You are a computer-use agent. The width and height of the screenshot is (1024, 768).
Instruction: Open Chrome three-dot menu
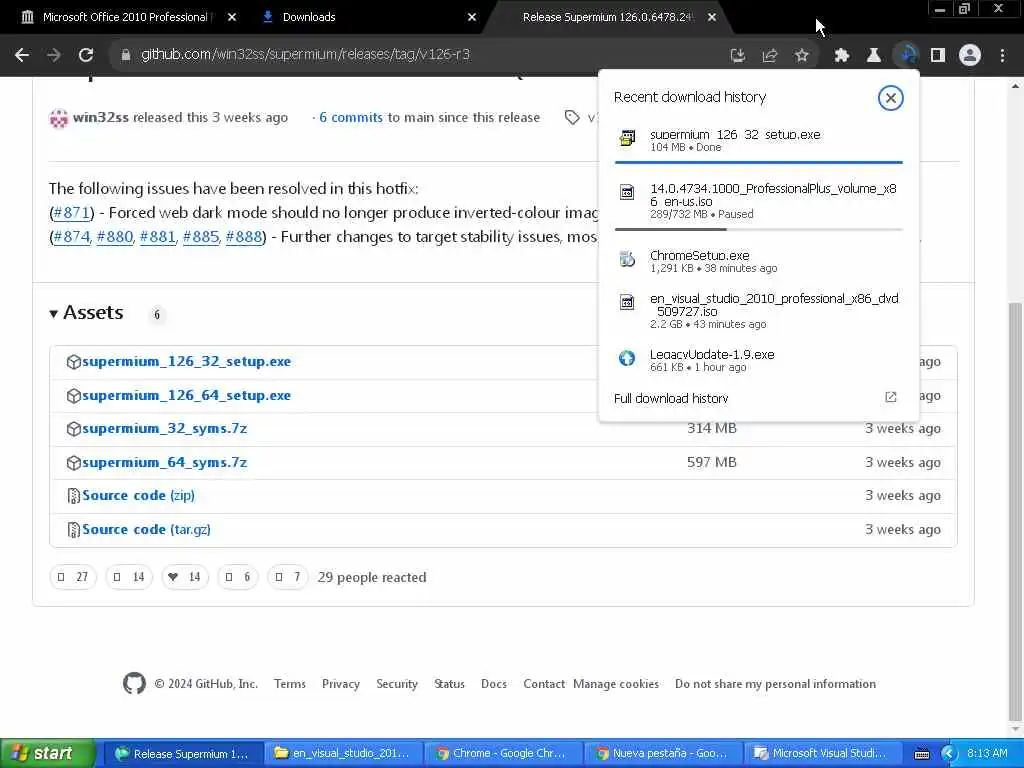(x=1002, y=56)
